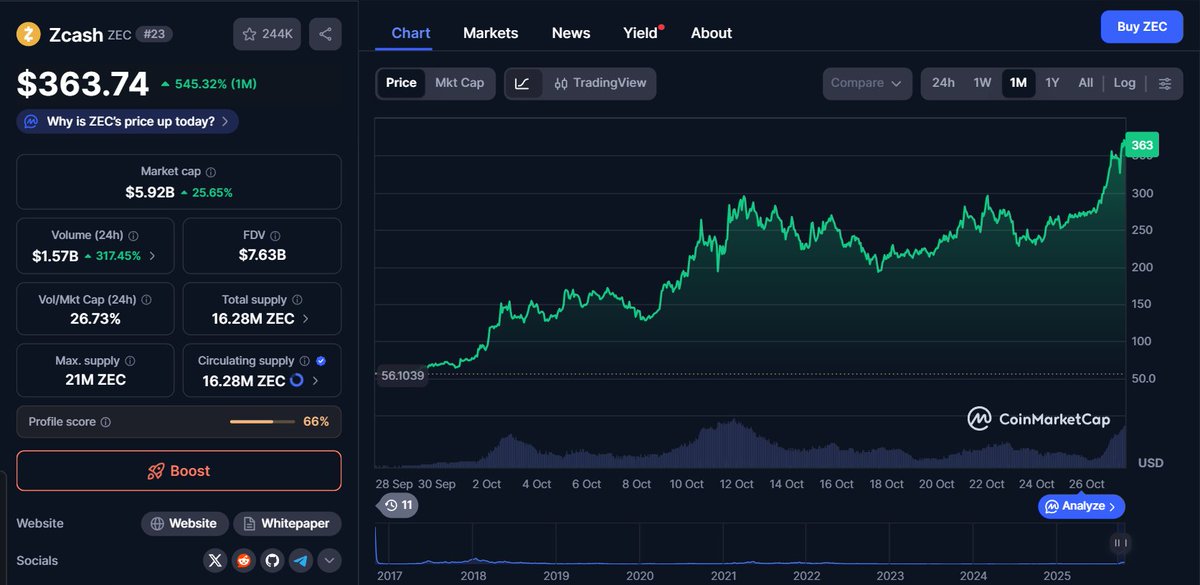Click the Market cap info icon
The width and height of the screenshot is (1200, 585).
(x=211, y=172)
